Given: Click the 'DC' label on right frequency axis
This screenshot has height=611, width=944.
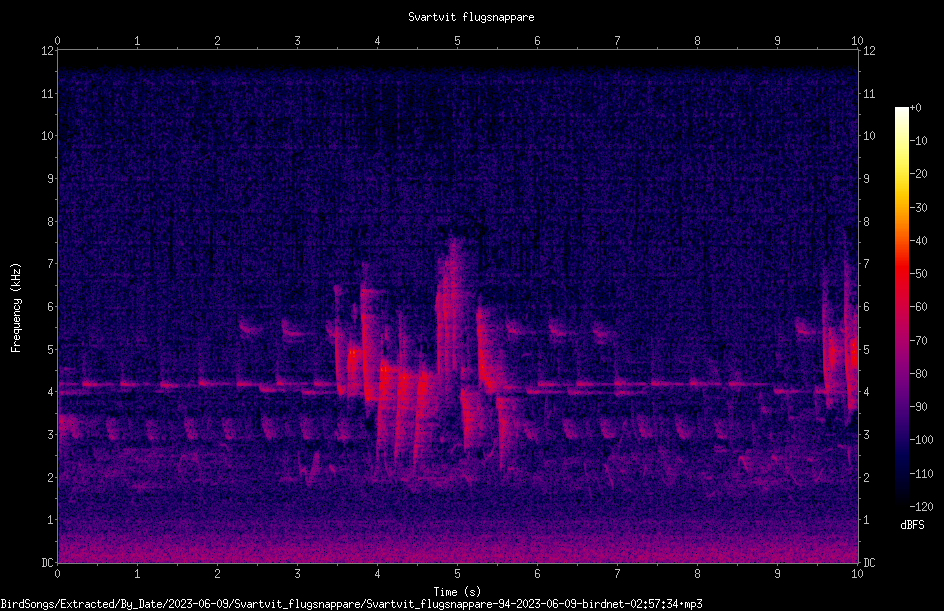Looking at the screenshot, I should (x=869, y=563).
